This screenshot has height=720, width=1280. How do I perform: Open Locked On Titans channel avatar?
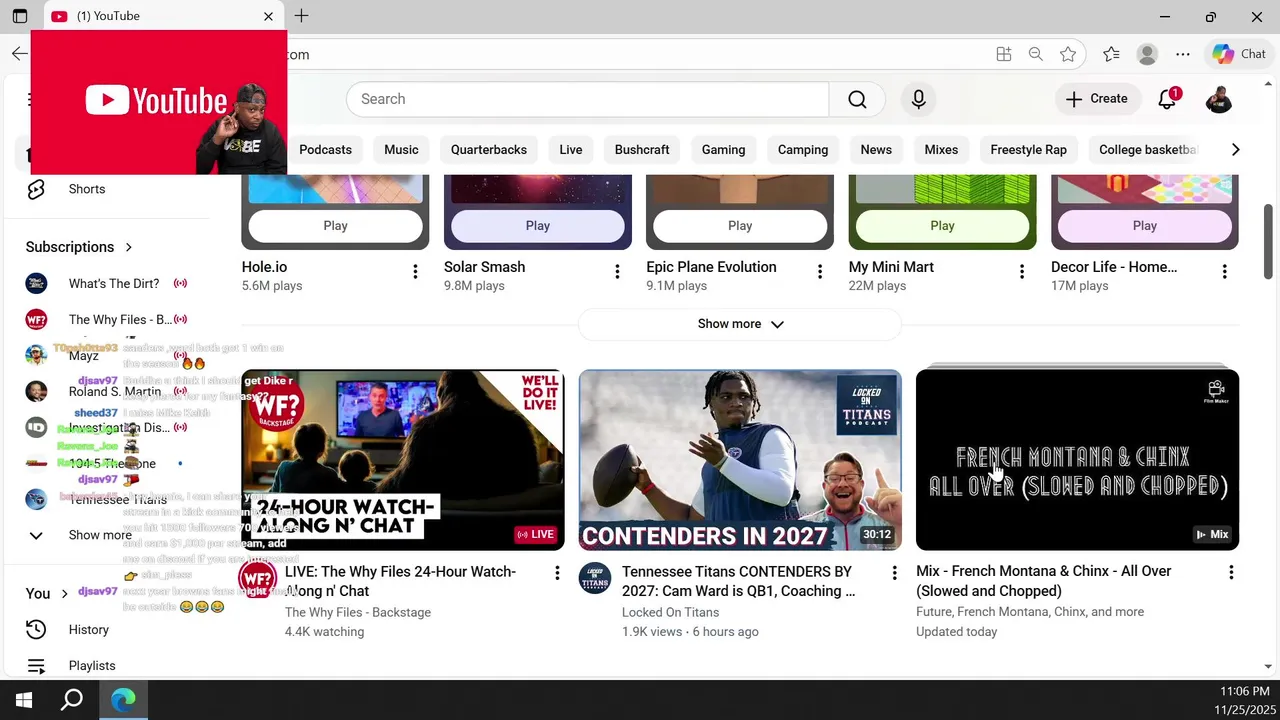595,579
